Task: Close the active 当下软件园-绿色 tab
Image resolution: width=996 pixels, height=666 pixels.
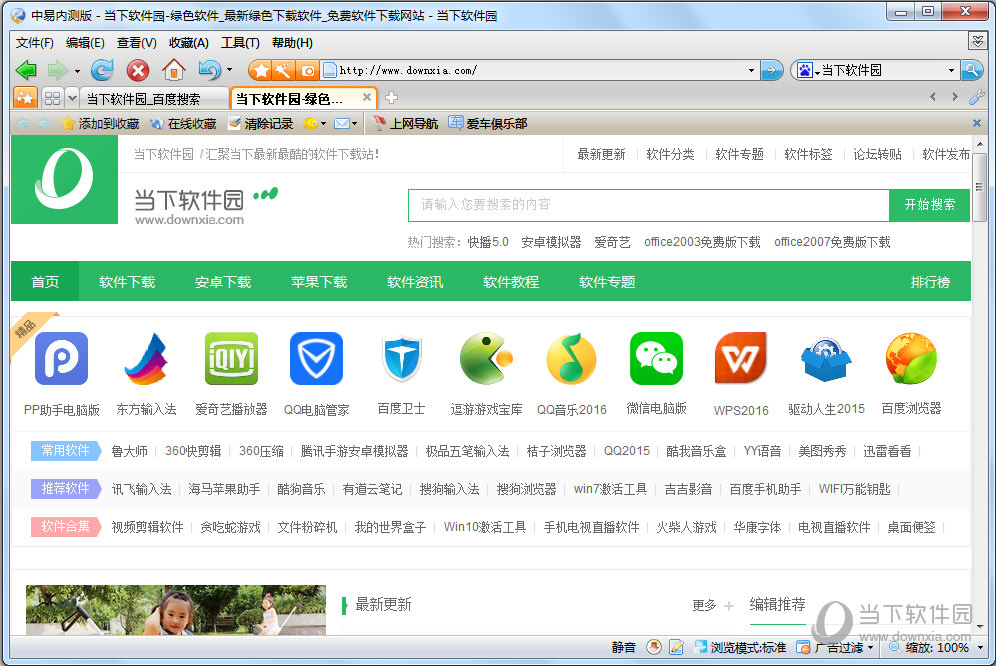Action: point(367,97)
